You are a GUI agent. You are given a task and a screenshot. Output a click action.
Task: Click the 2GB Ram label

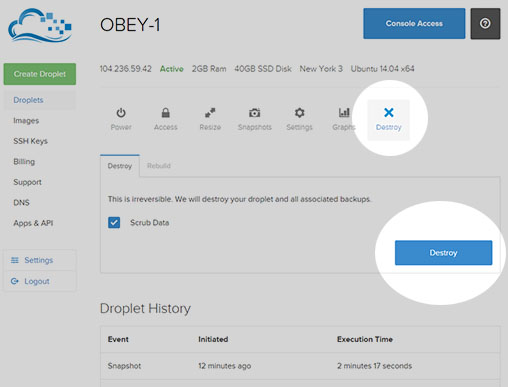209,69
